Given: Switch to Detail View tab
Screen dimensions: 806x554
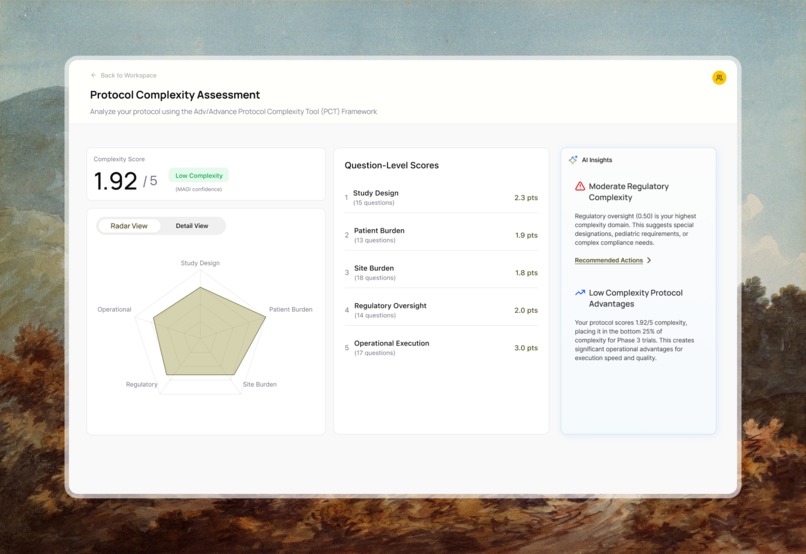Looking at the screenshot, I should pyautogui.click(x=192, y=226).
